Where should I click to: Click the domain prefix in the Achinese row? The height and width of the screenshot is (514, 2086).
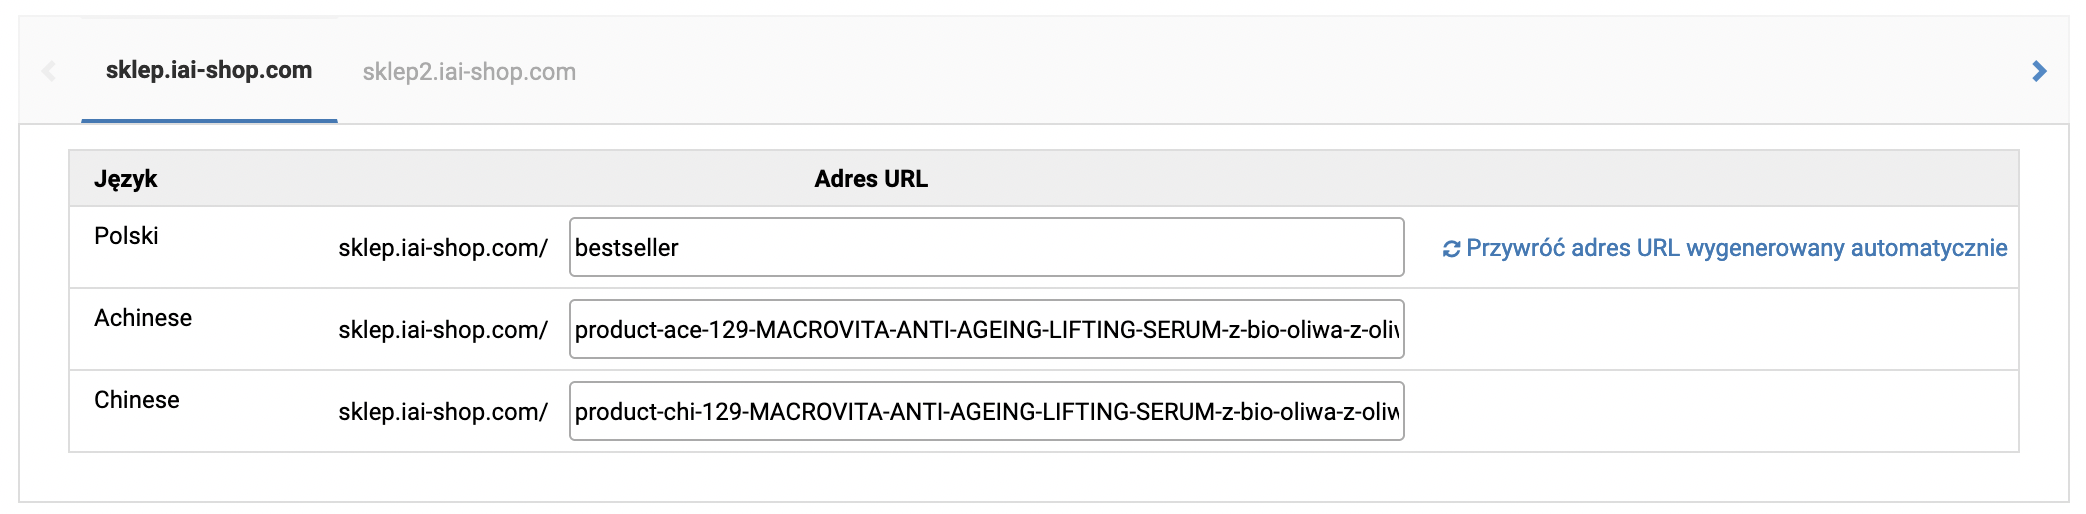(x=443, y=330)
